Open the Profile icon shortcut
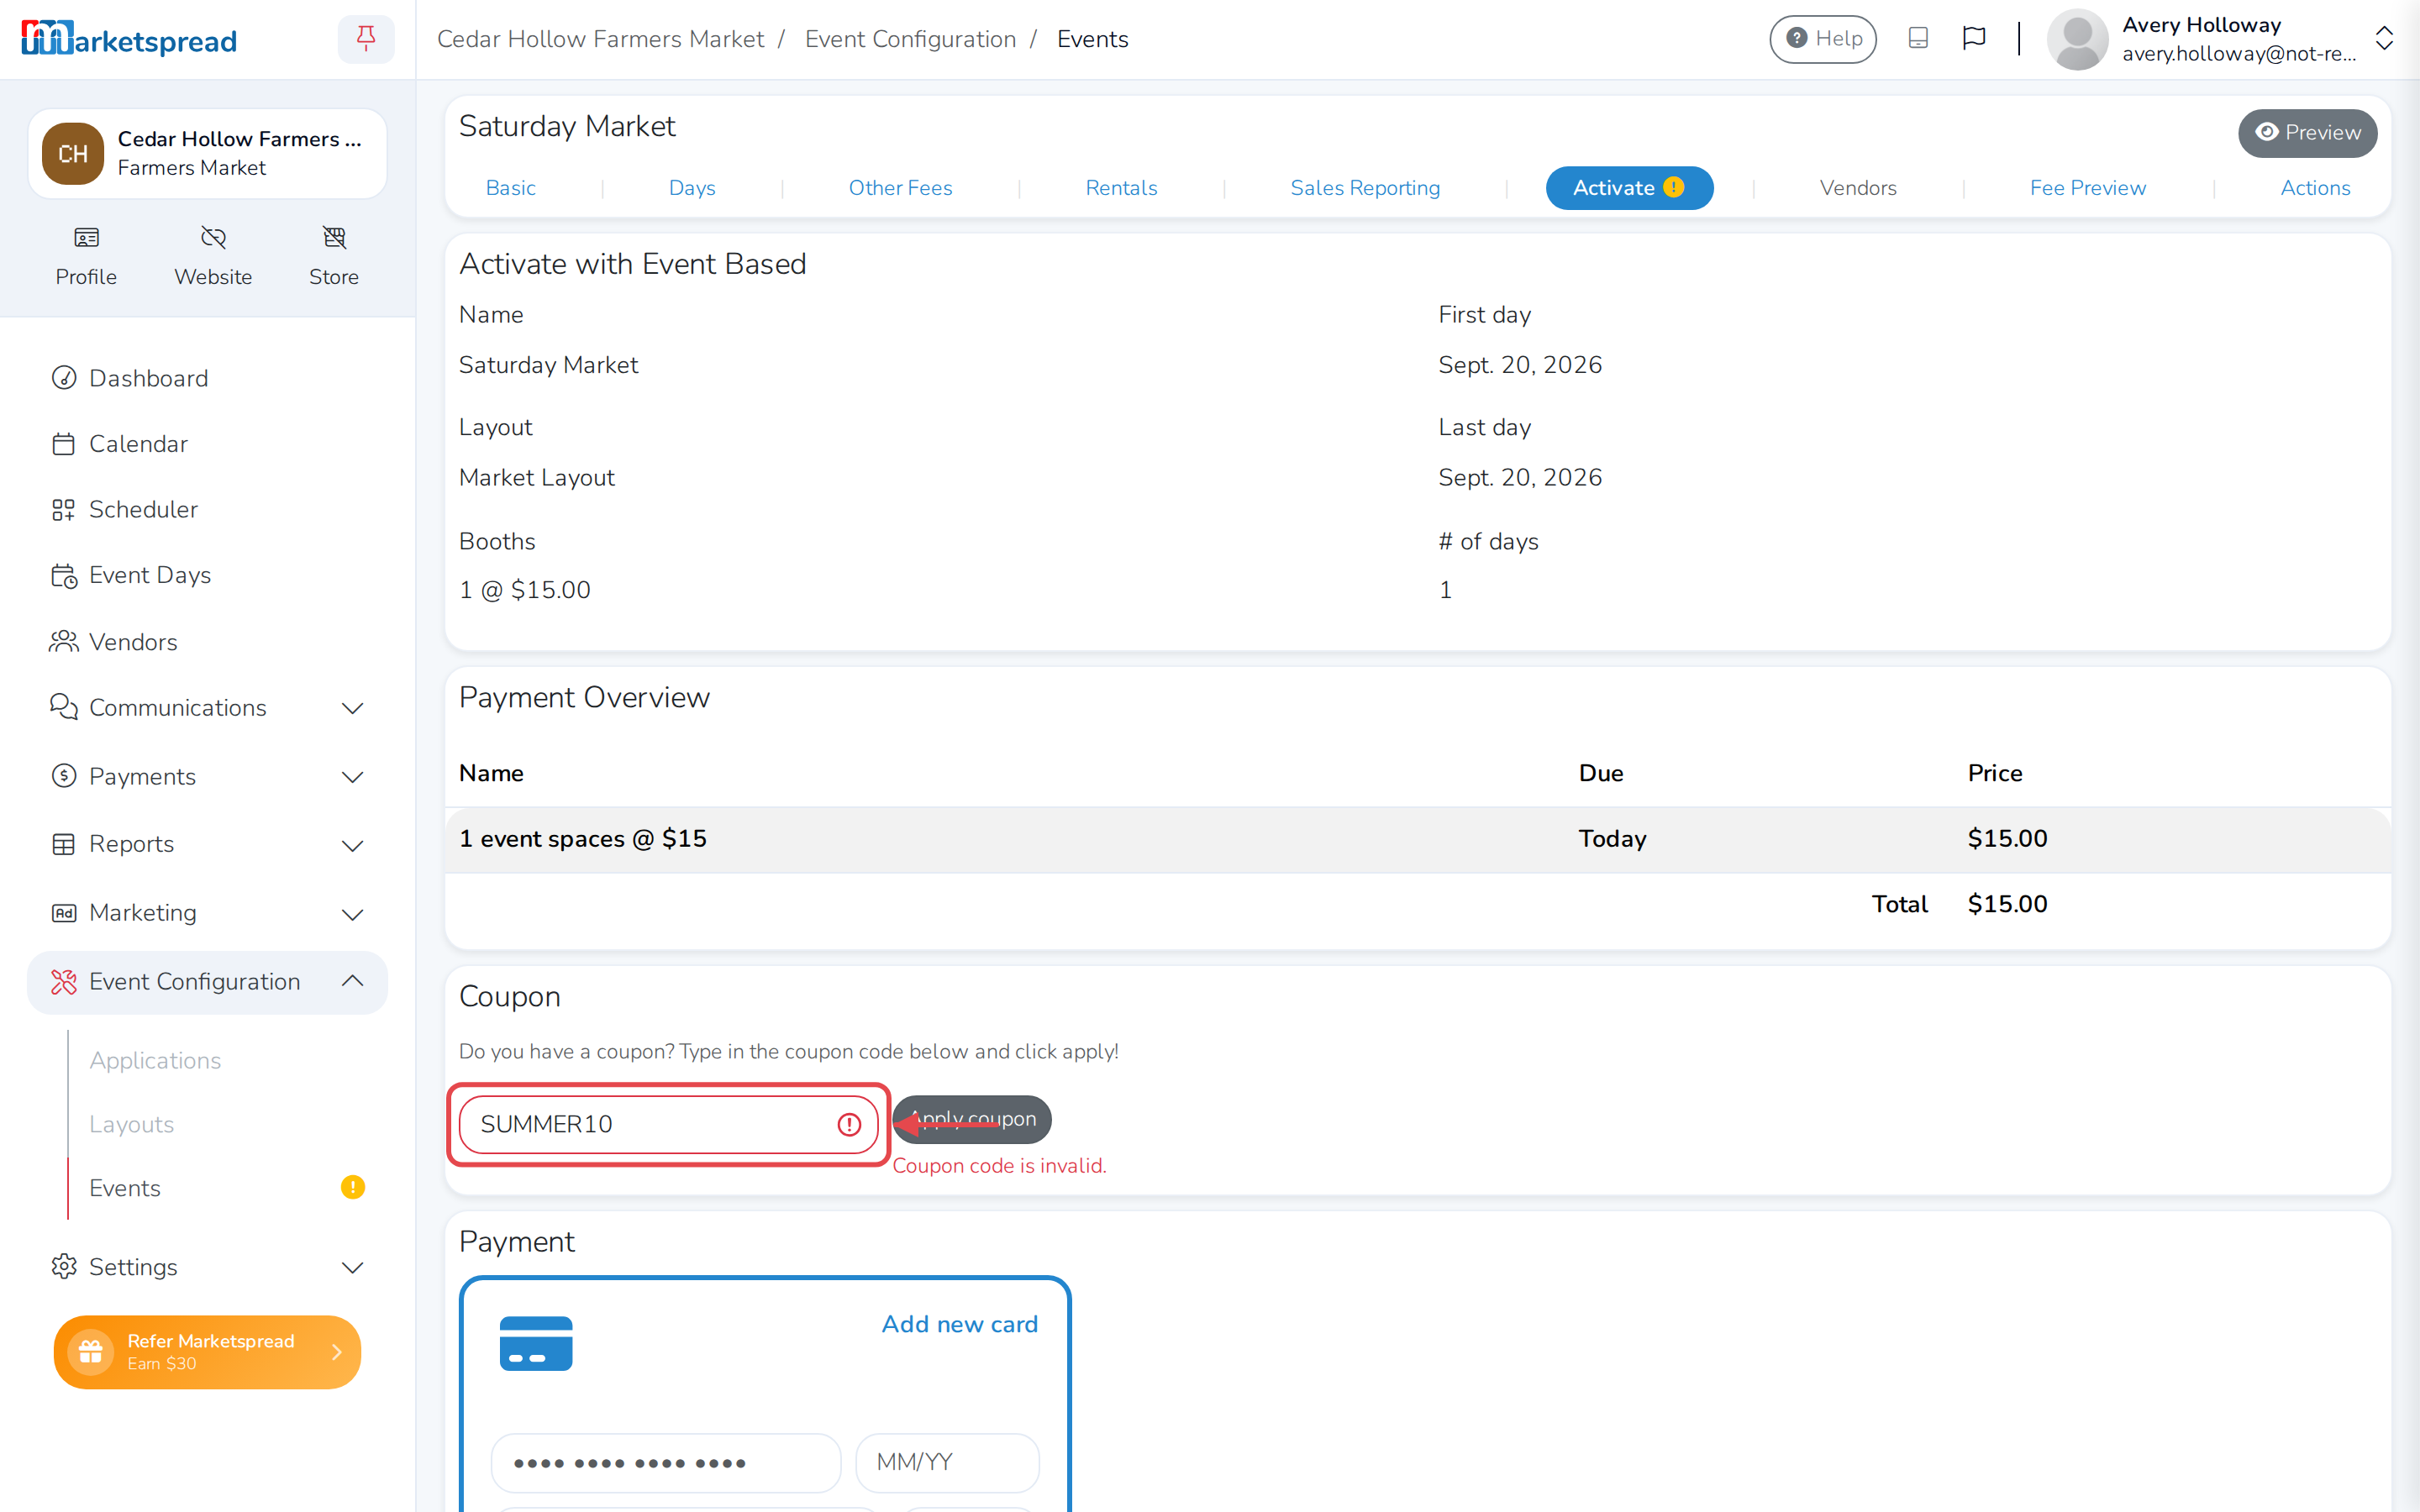Screen dimensions: 2420x1512 click(86, 256)
